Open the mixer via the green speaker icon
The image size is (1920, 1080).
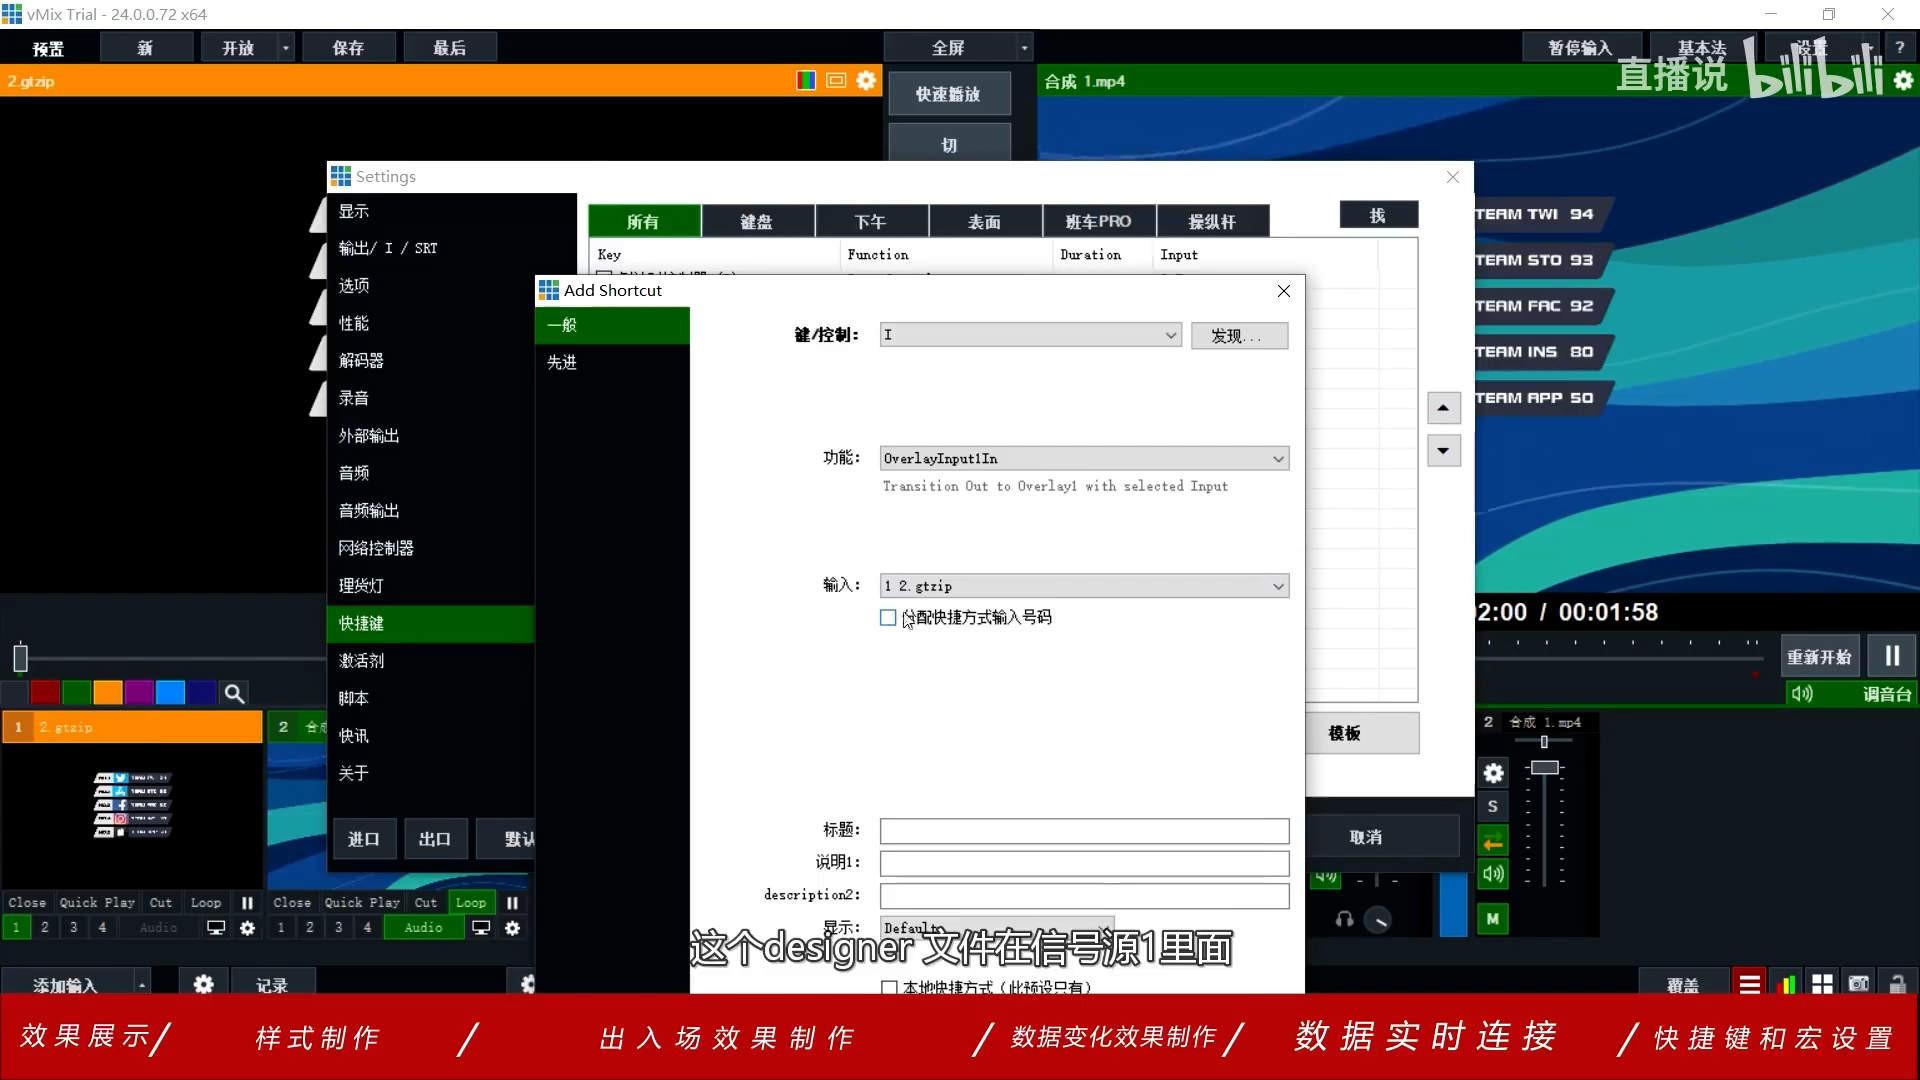[x=1803, y=694]
